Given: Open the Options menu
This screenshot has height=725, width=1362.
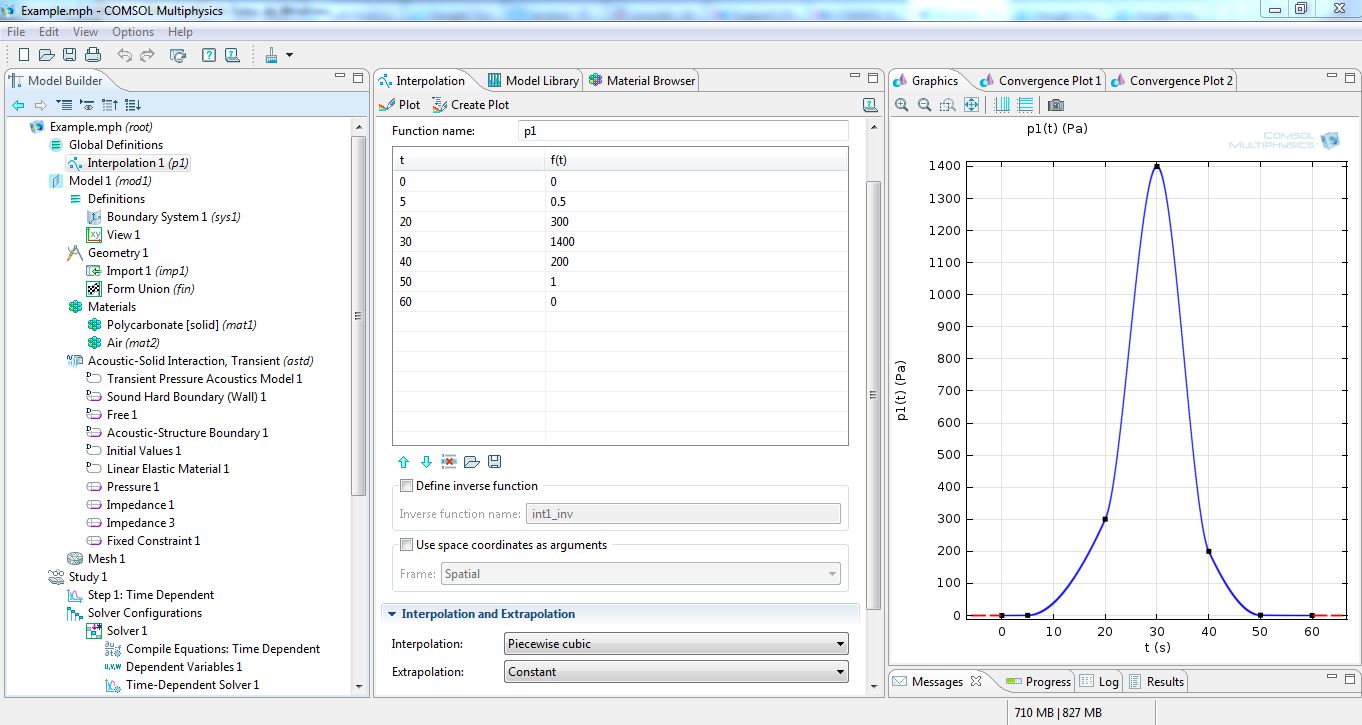Looking at the screenshot, I should click(132, 32).
